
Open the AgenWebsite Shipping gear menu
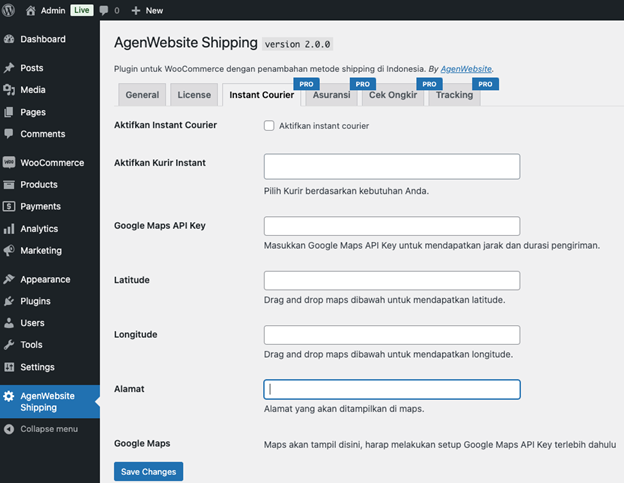coord(9,397)
